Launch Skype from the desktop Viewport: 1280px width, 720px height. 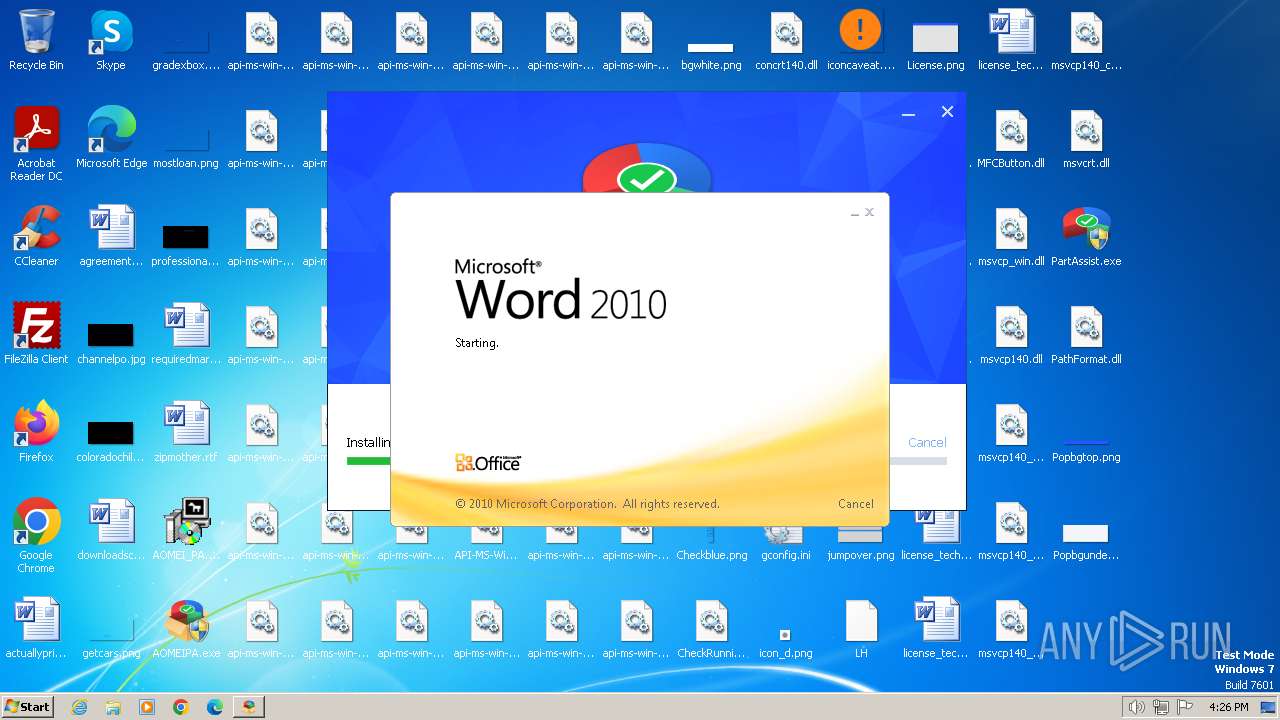111,41
